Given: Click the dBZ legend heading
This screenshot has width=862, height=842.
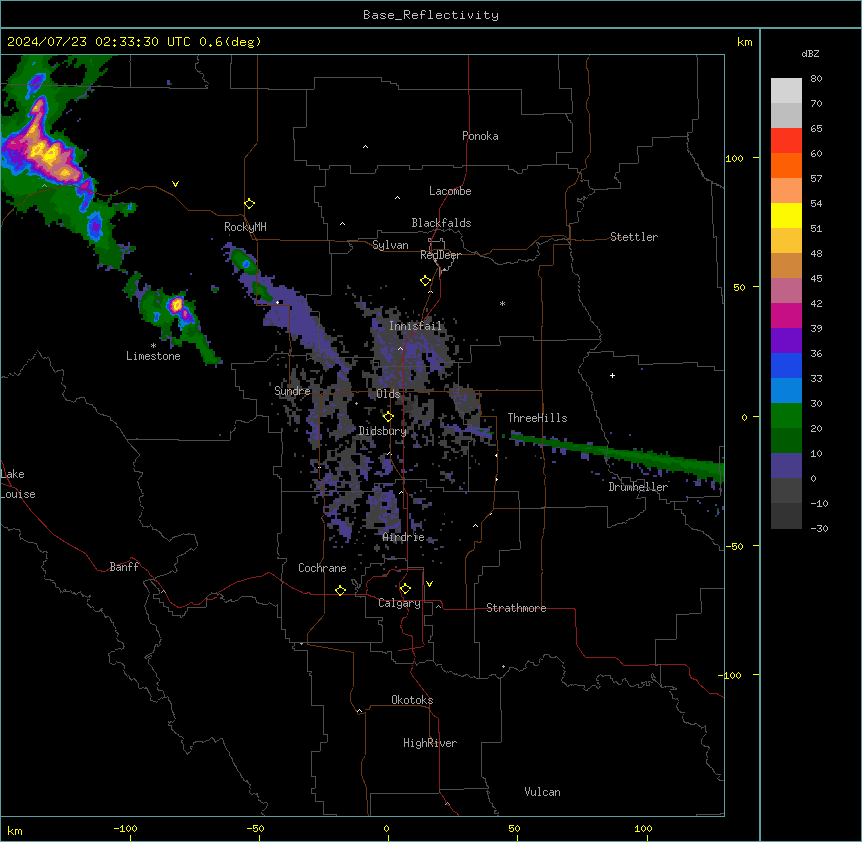Looking at the screenshot, I should tap(810, 53).
